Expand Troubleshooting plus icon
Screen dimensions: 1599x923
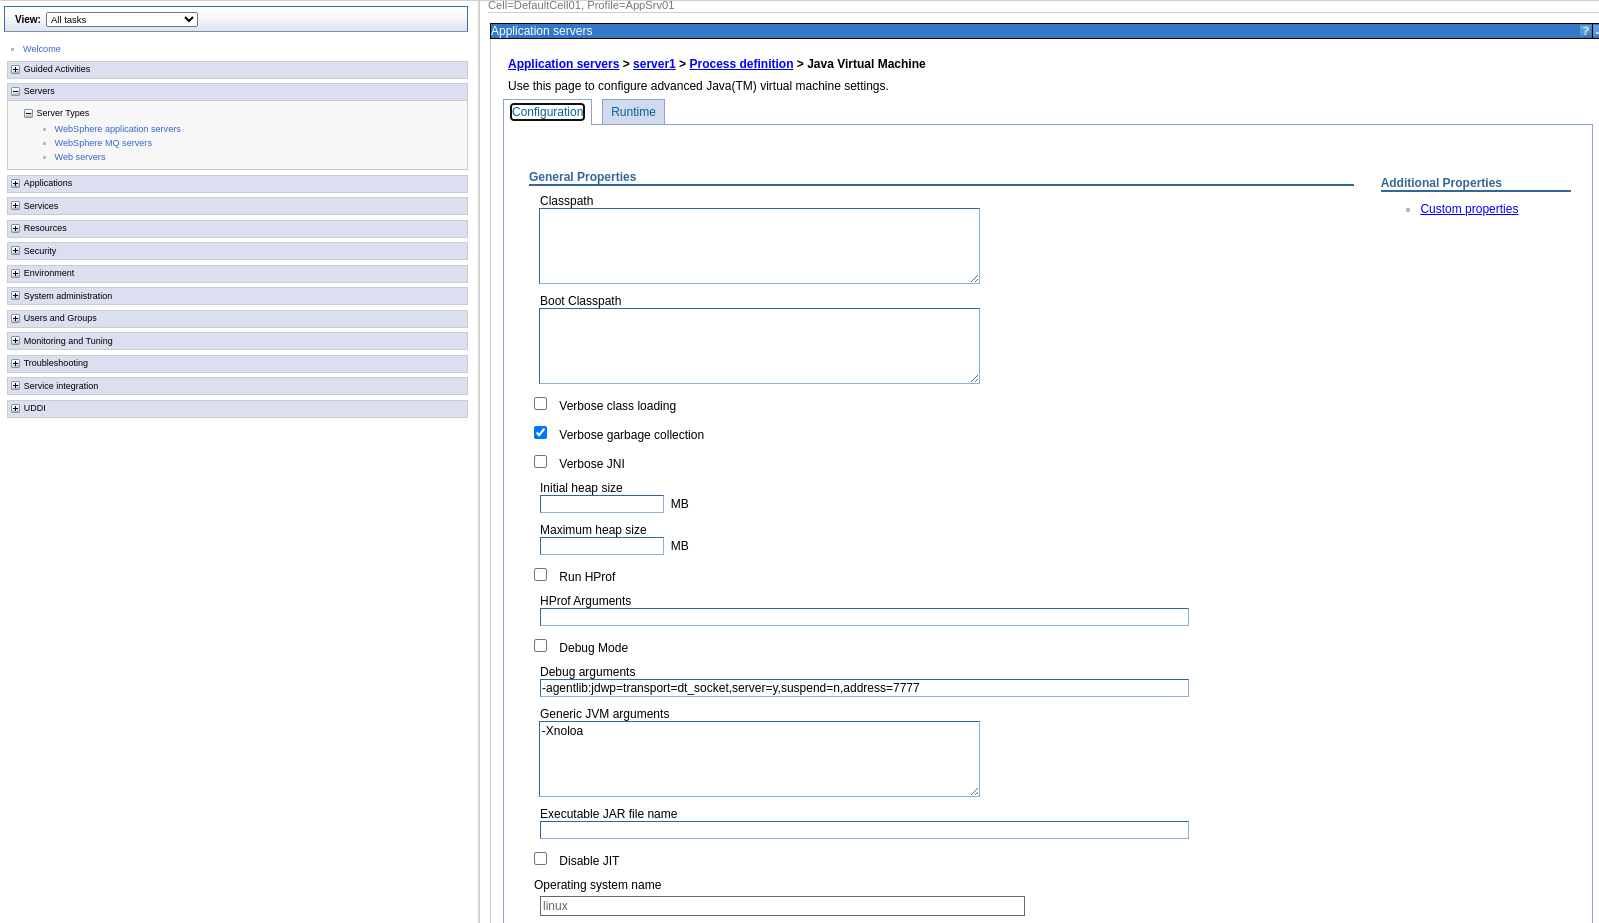tap(15, 363)
